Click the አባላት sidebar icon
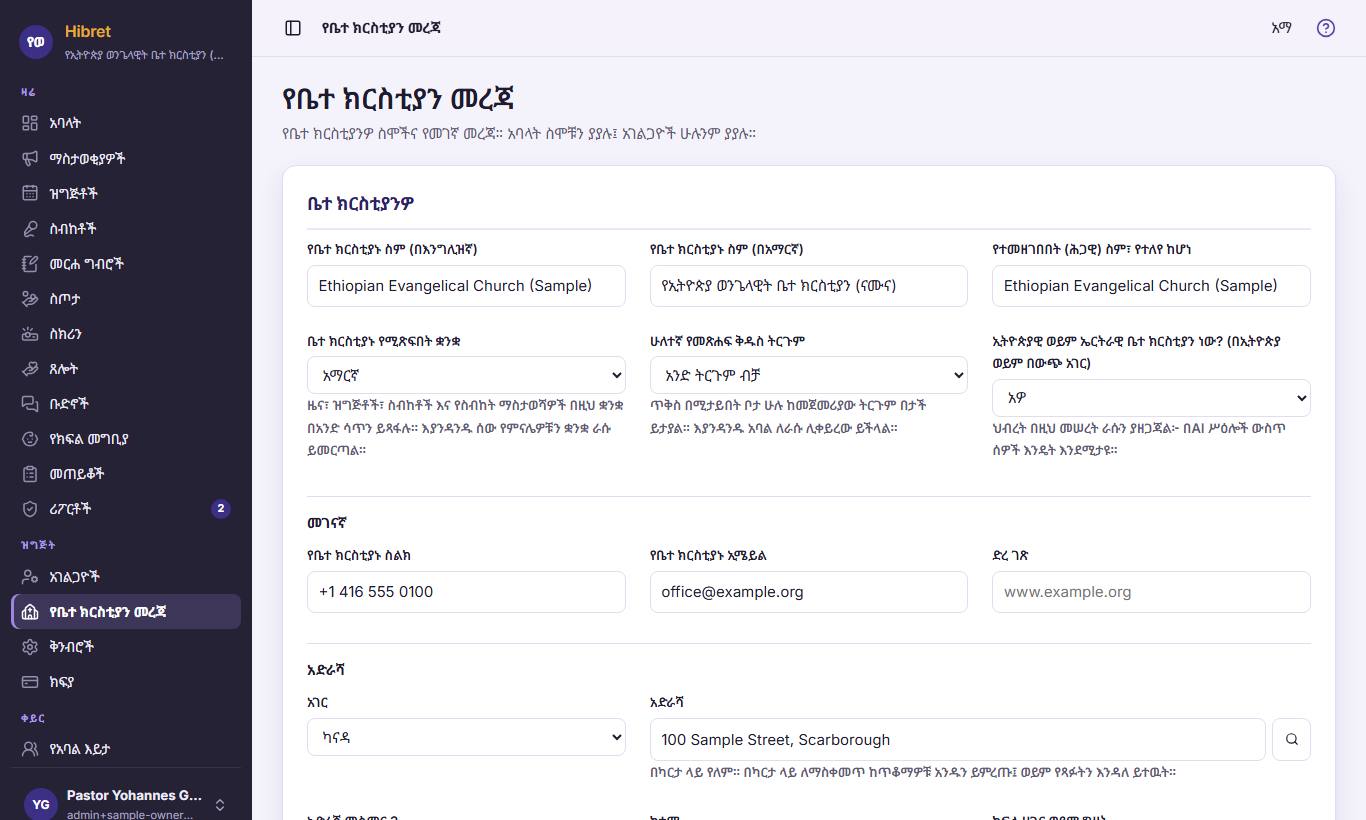This screenshot has height=820, width=1366. pos(30,123)
